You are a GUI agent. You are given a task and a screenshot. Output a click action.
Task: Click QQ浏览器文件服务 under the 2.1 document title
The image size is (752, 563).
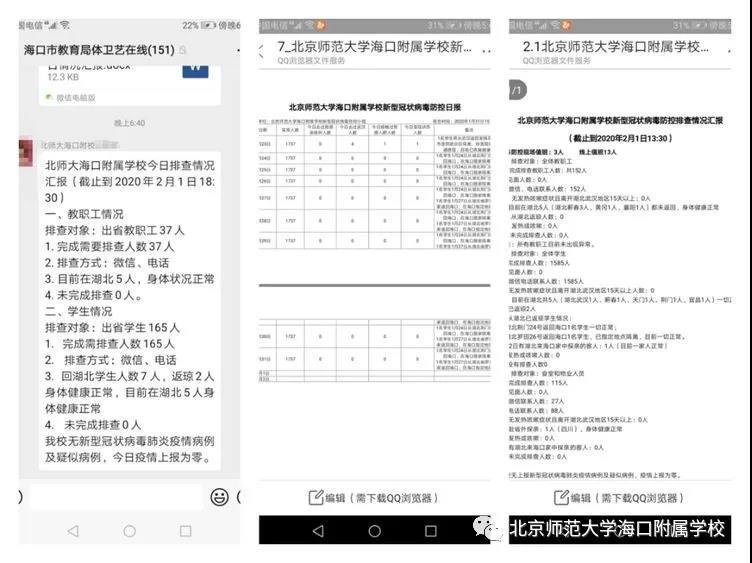pyautogui.click(x=556, y=61)
